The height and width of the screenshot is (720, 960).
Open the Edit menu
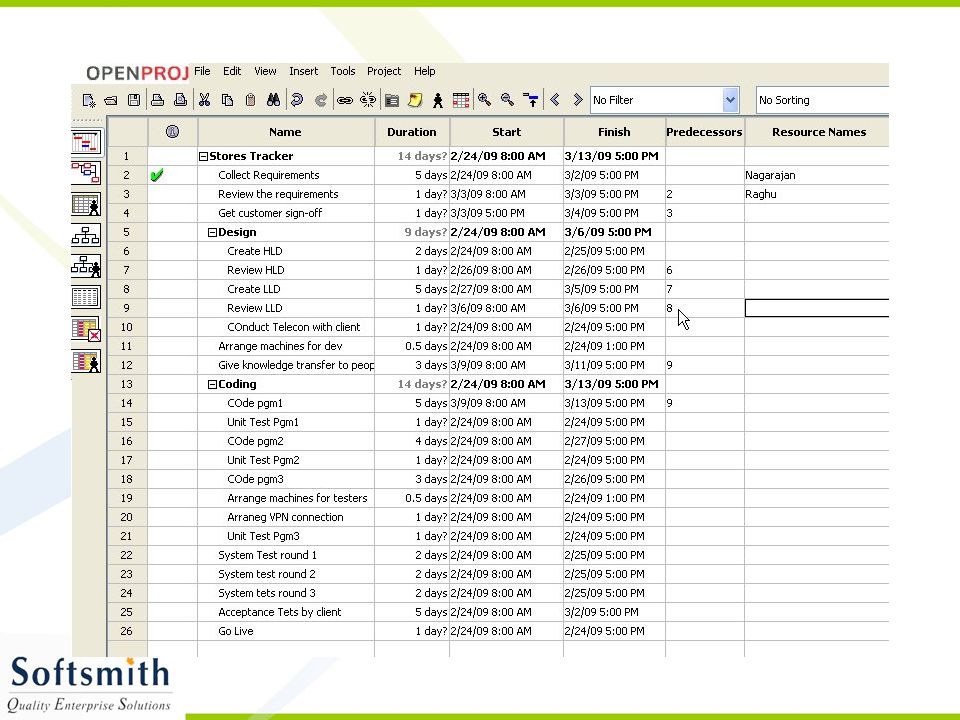(x=232, y=71)
